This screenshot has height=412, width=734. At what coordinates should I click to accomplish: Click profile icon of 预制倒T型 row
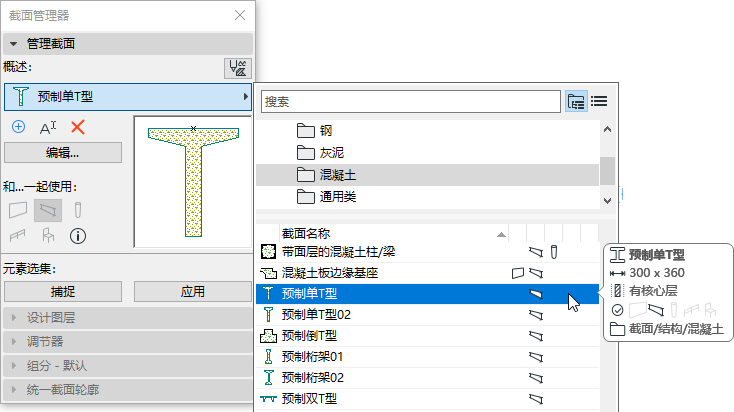(x=268, y=336)
